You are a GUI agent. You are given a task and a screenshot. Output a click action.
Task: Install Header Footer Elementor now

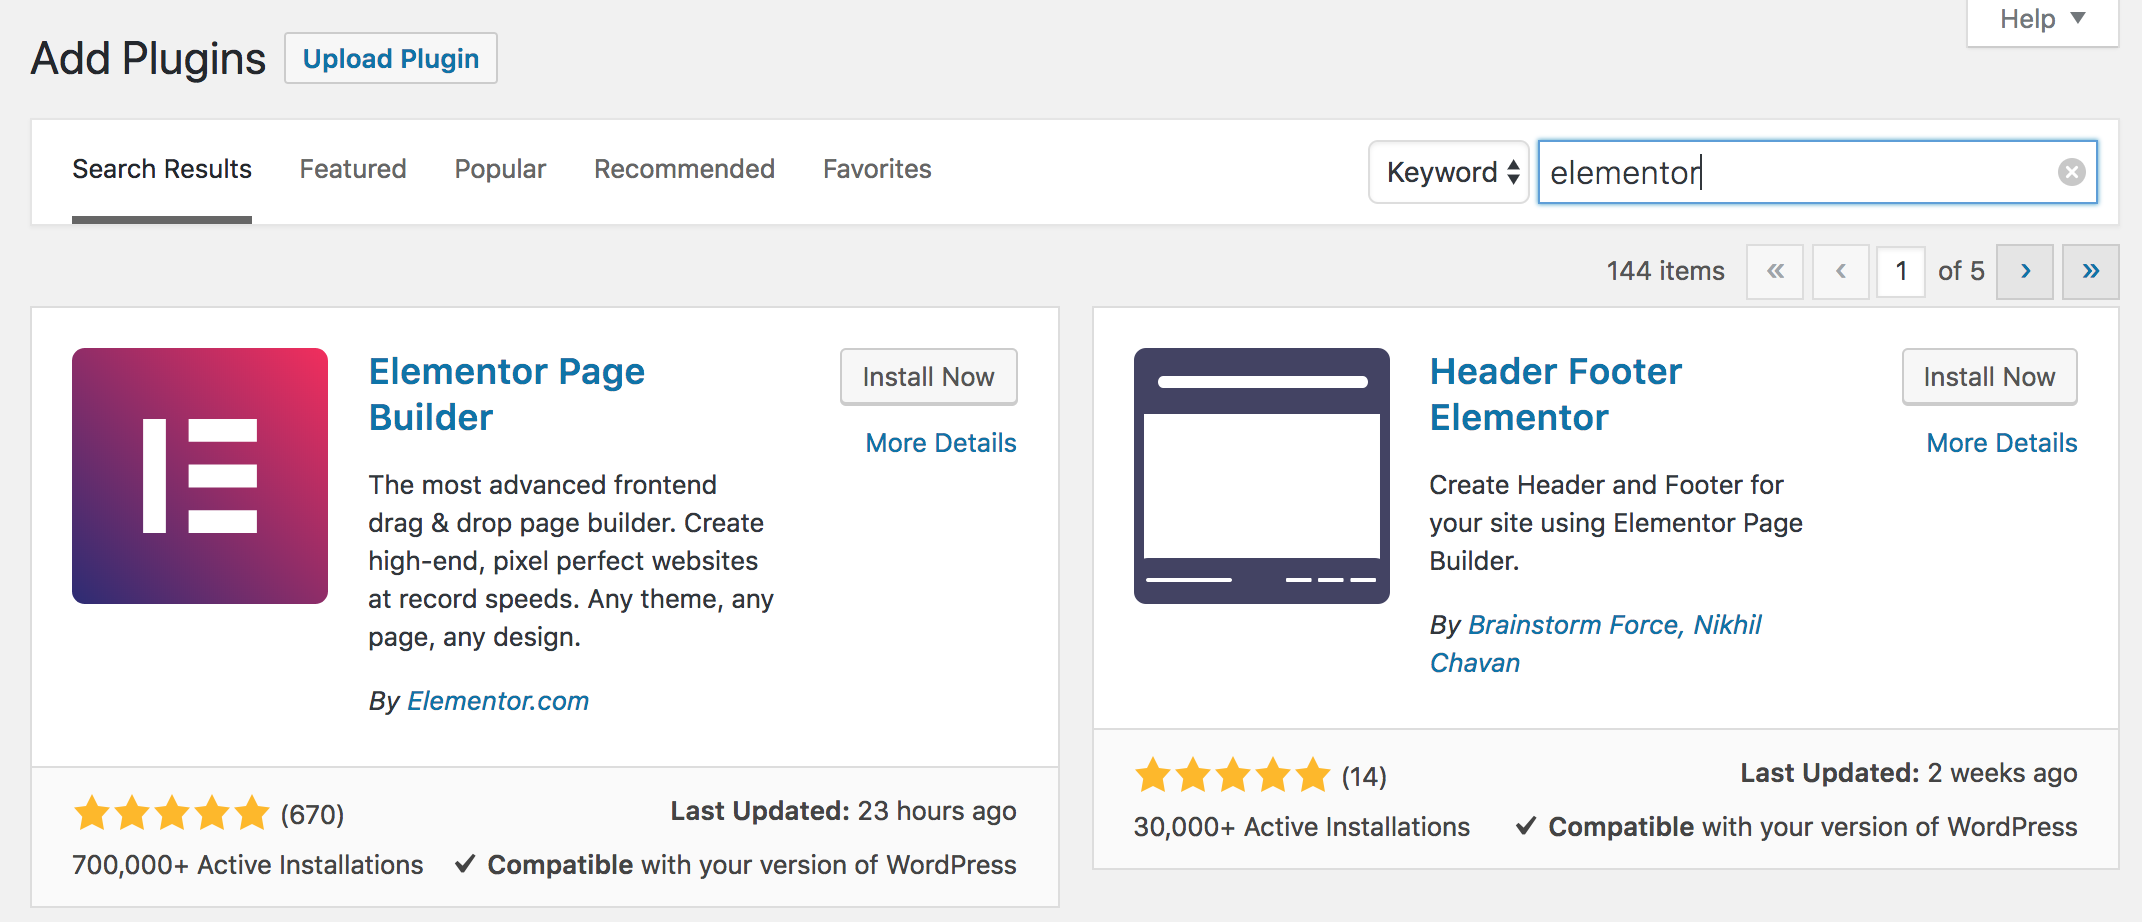pos(1990,377)
